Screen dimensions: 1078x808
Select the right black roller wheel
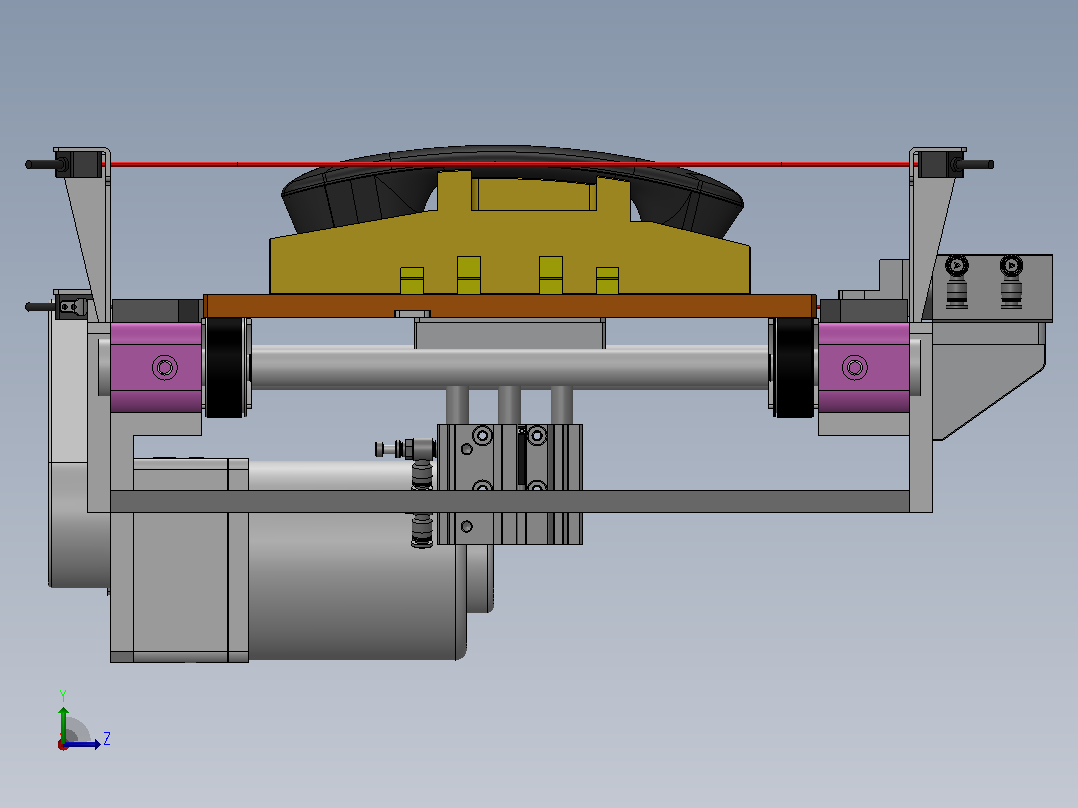(795, 368)
